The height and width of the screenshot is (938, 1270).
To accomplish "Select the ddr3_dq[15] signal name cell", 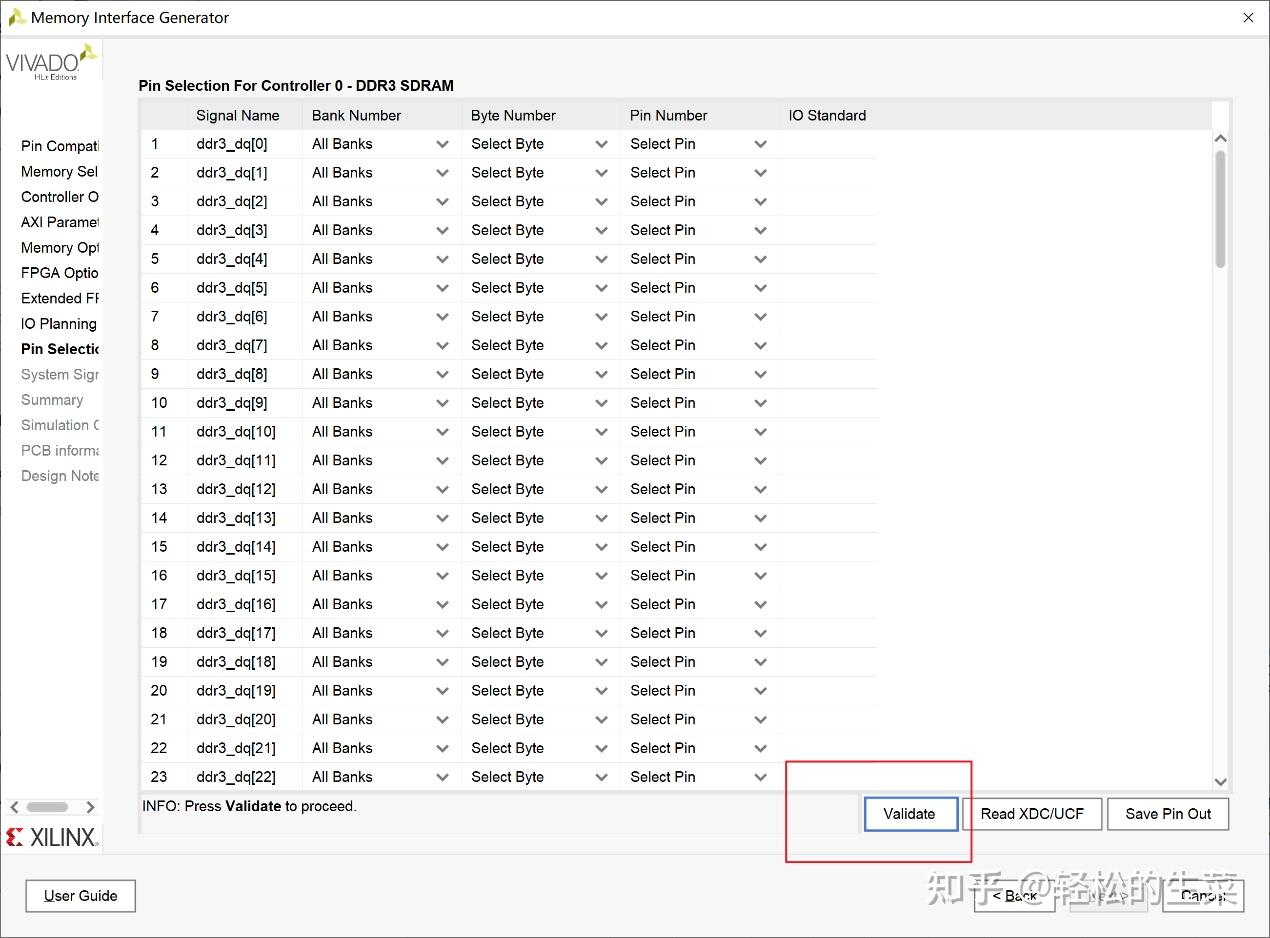I will pos(236,576).
